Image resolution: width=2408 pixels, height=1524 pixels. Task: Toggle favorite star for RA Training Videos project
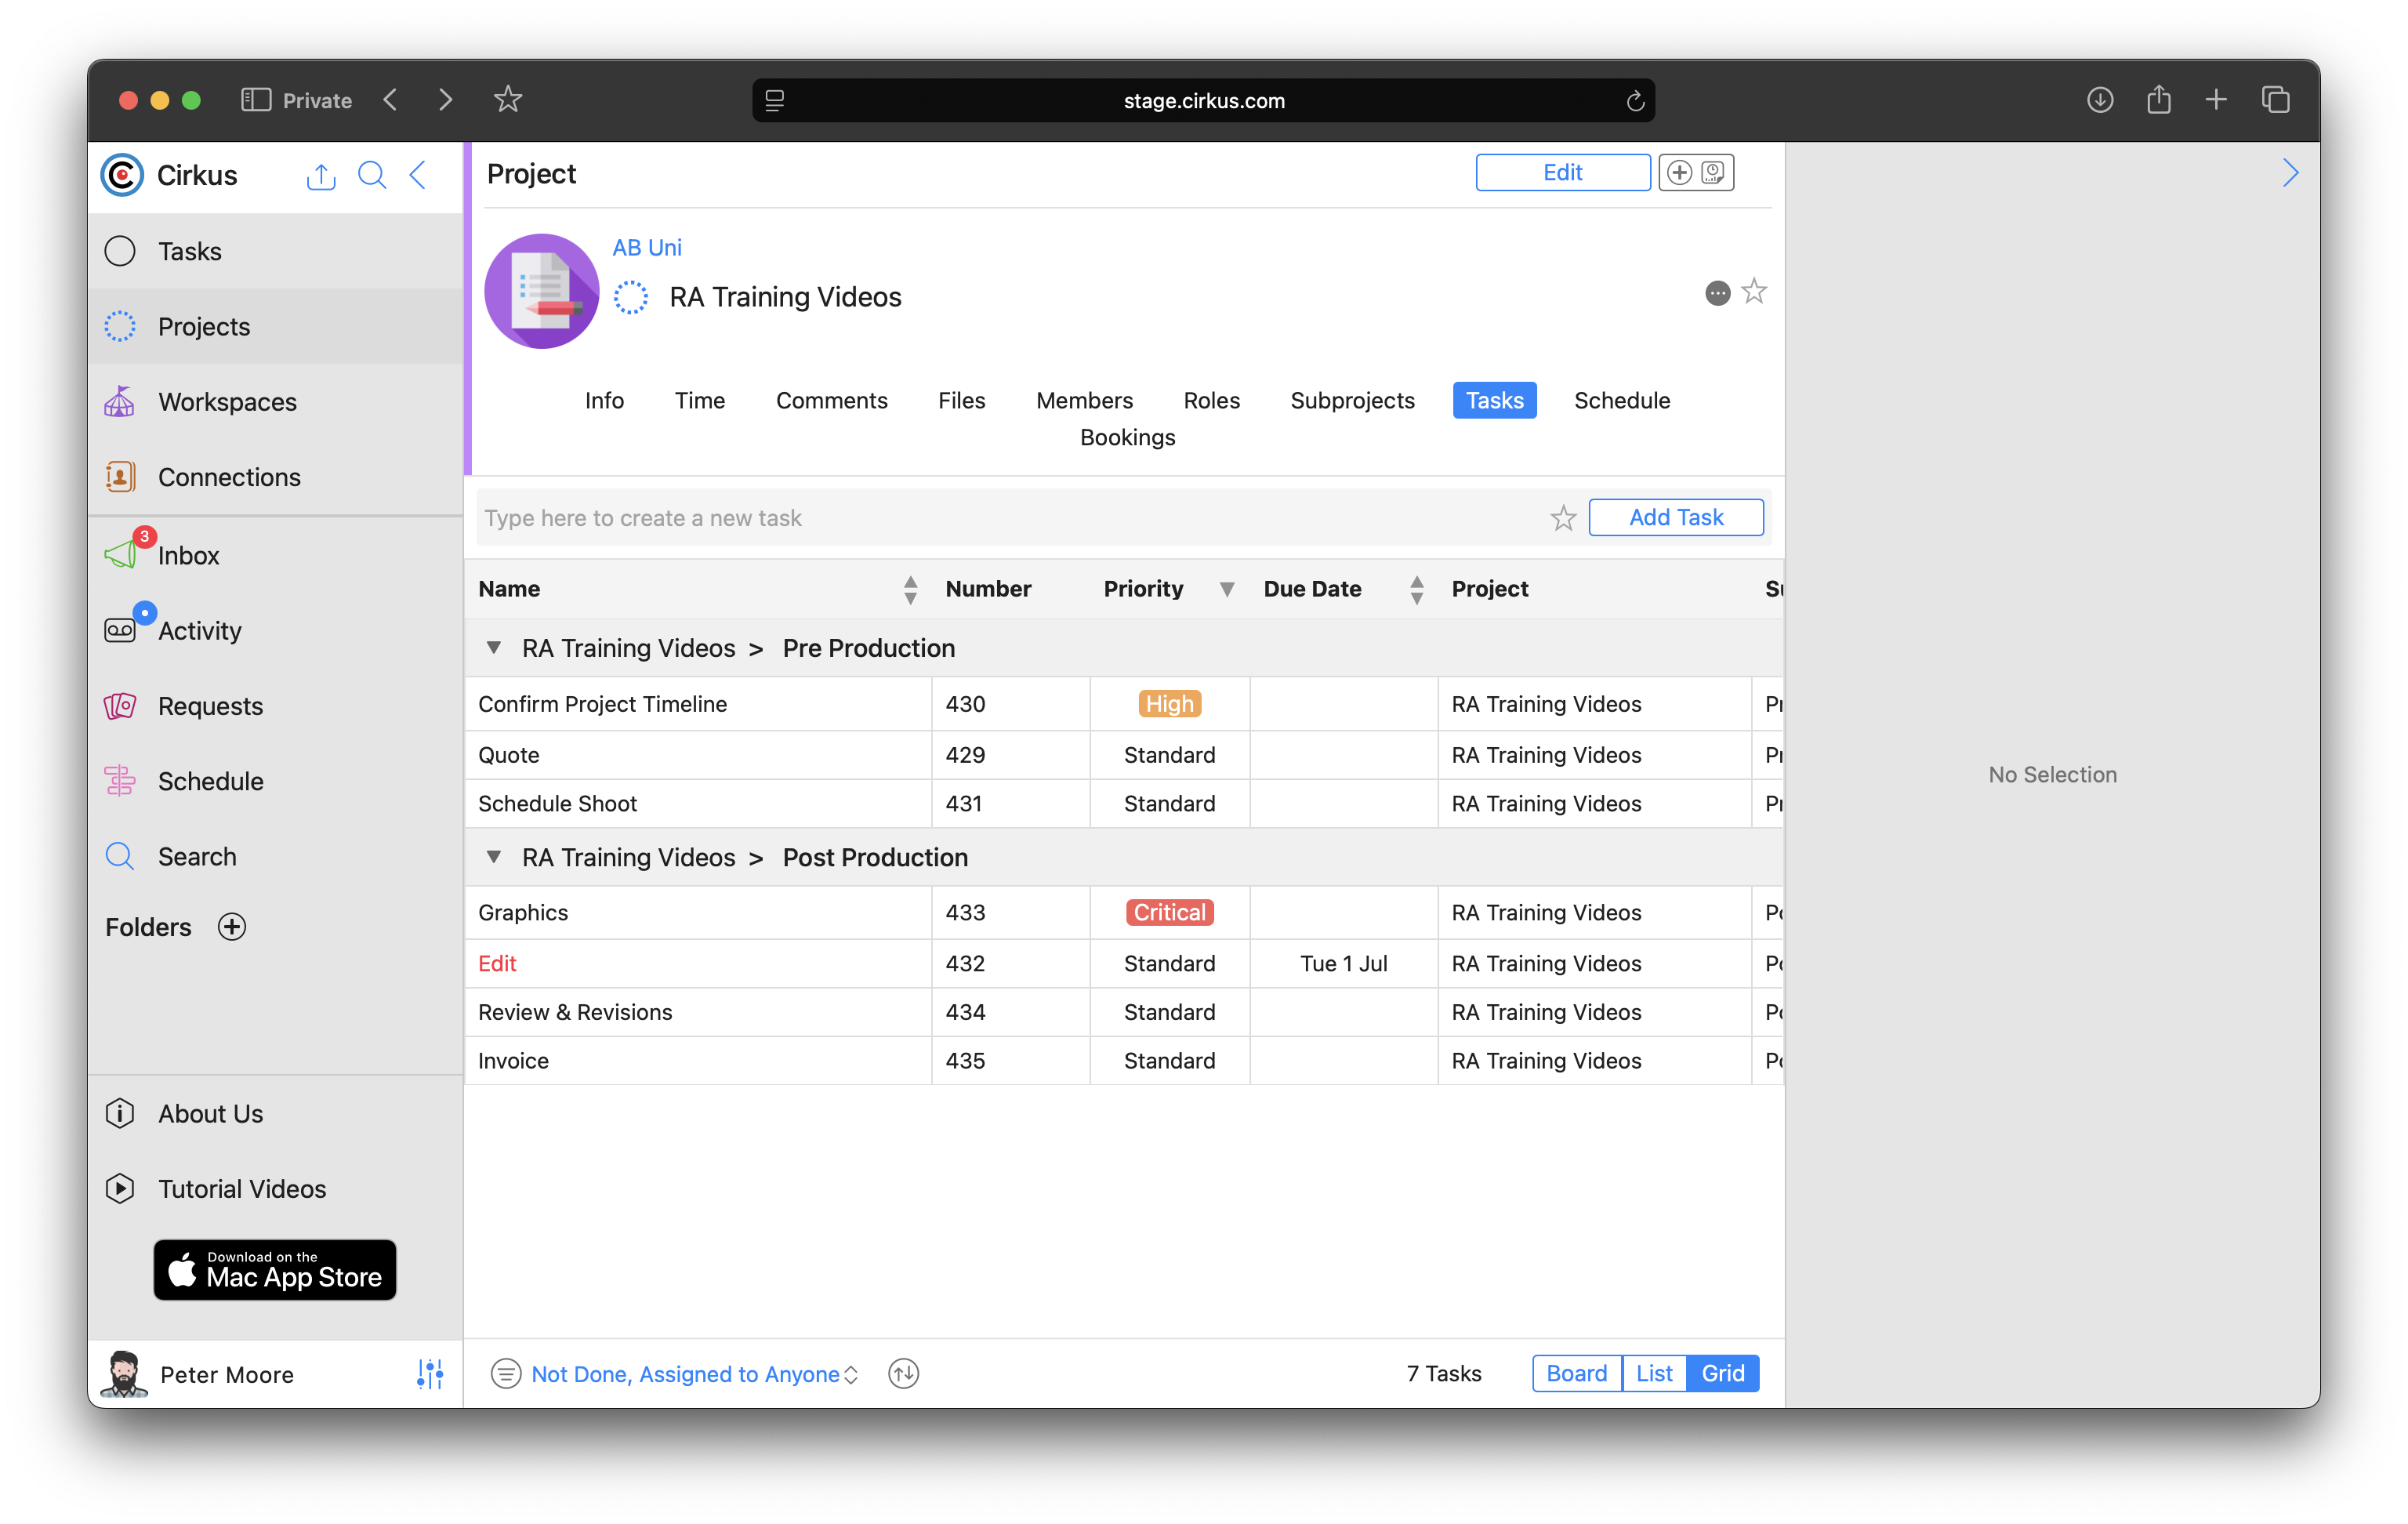[x=1754, y=292]
